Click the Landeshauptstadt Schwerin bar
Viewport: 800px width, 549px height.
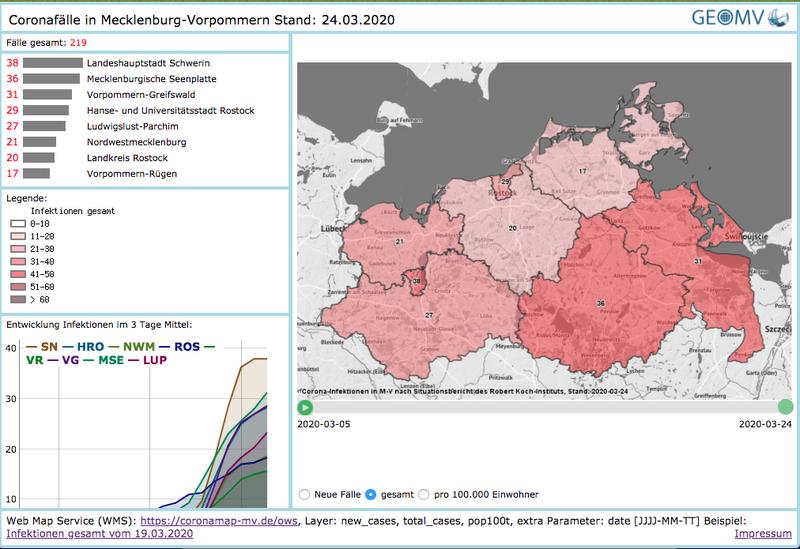click(53, 63)
